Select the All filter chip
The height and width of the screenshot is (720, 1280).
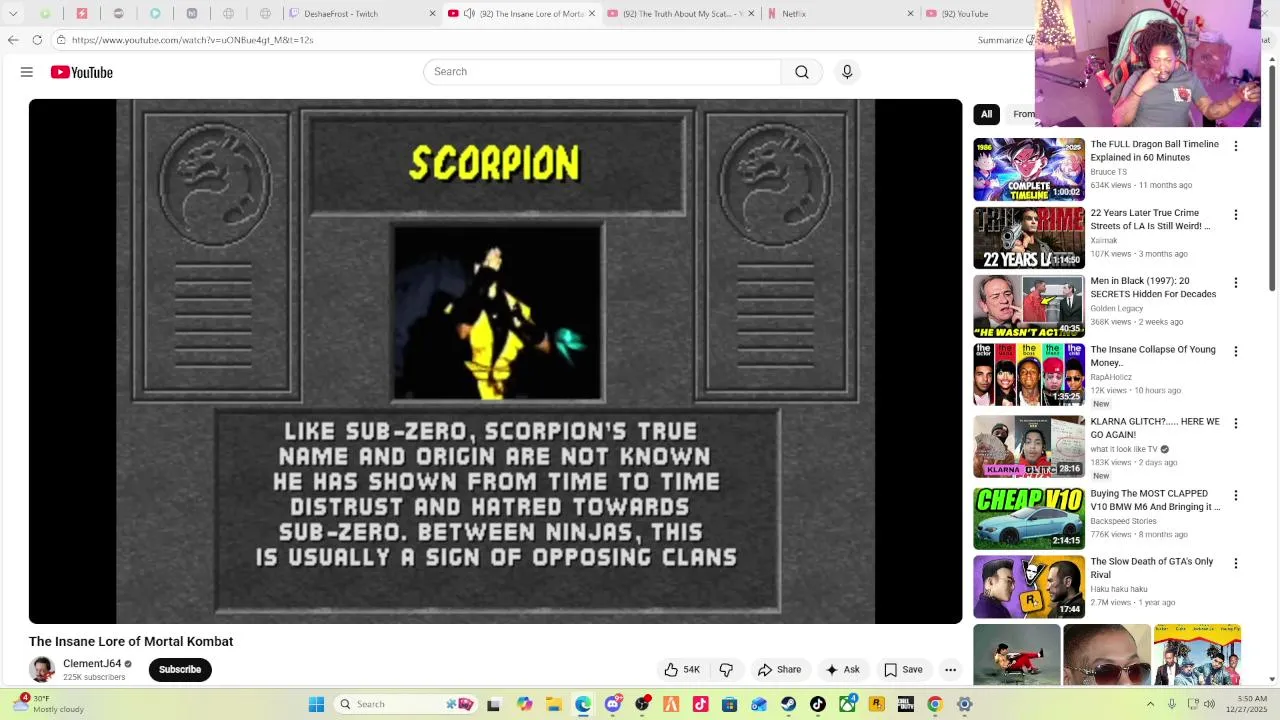click(986, 114)
